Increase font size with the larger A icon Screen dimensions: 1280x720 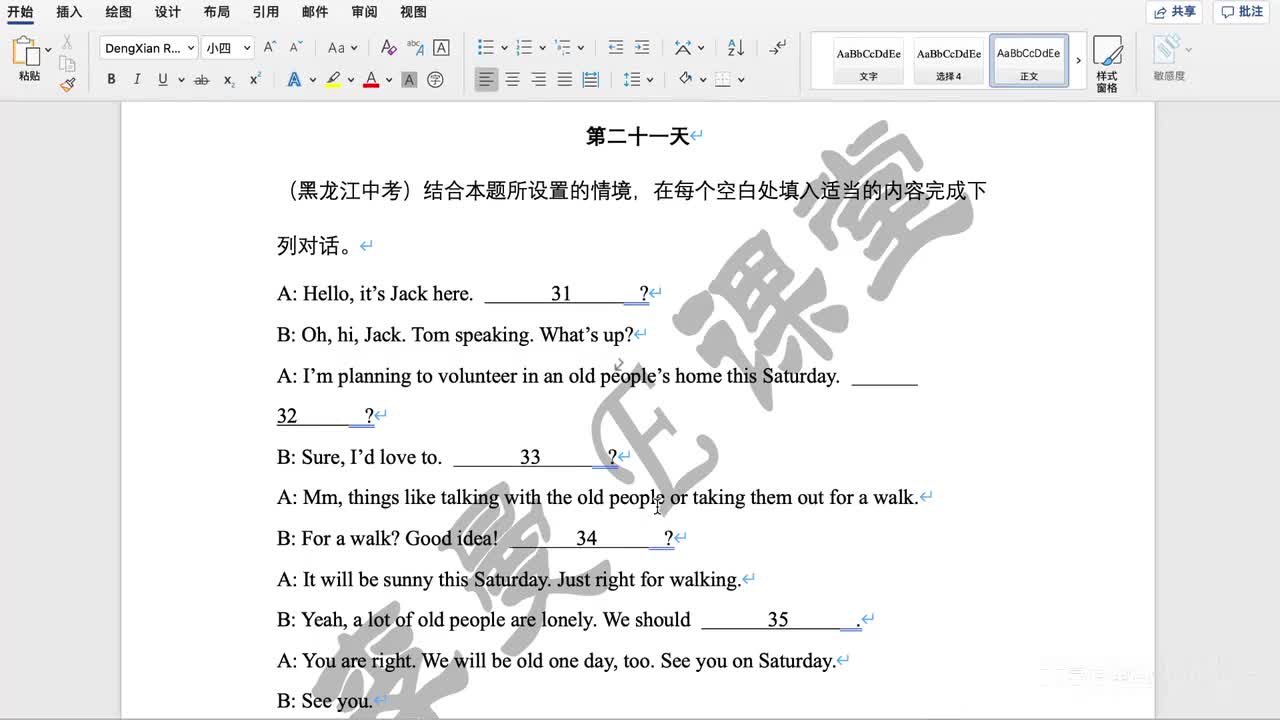(270, 47)
